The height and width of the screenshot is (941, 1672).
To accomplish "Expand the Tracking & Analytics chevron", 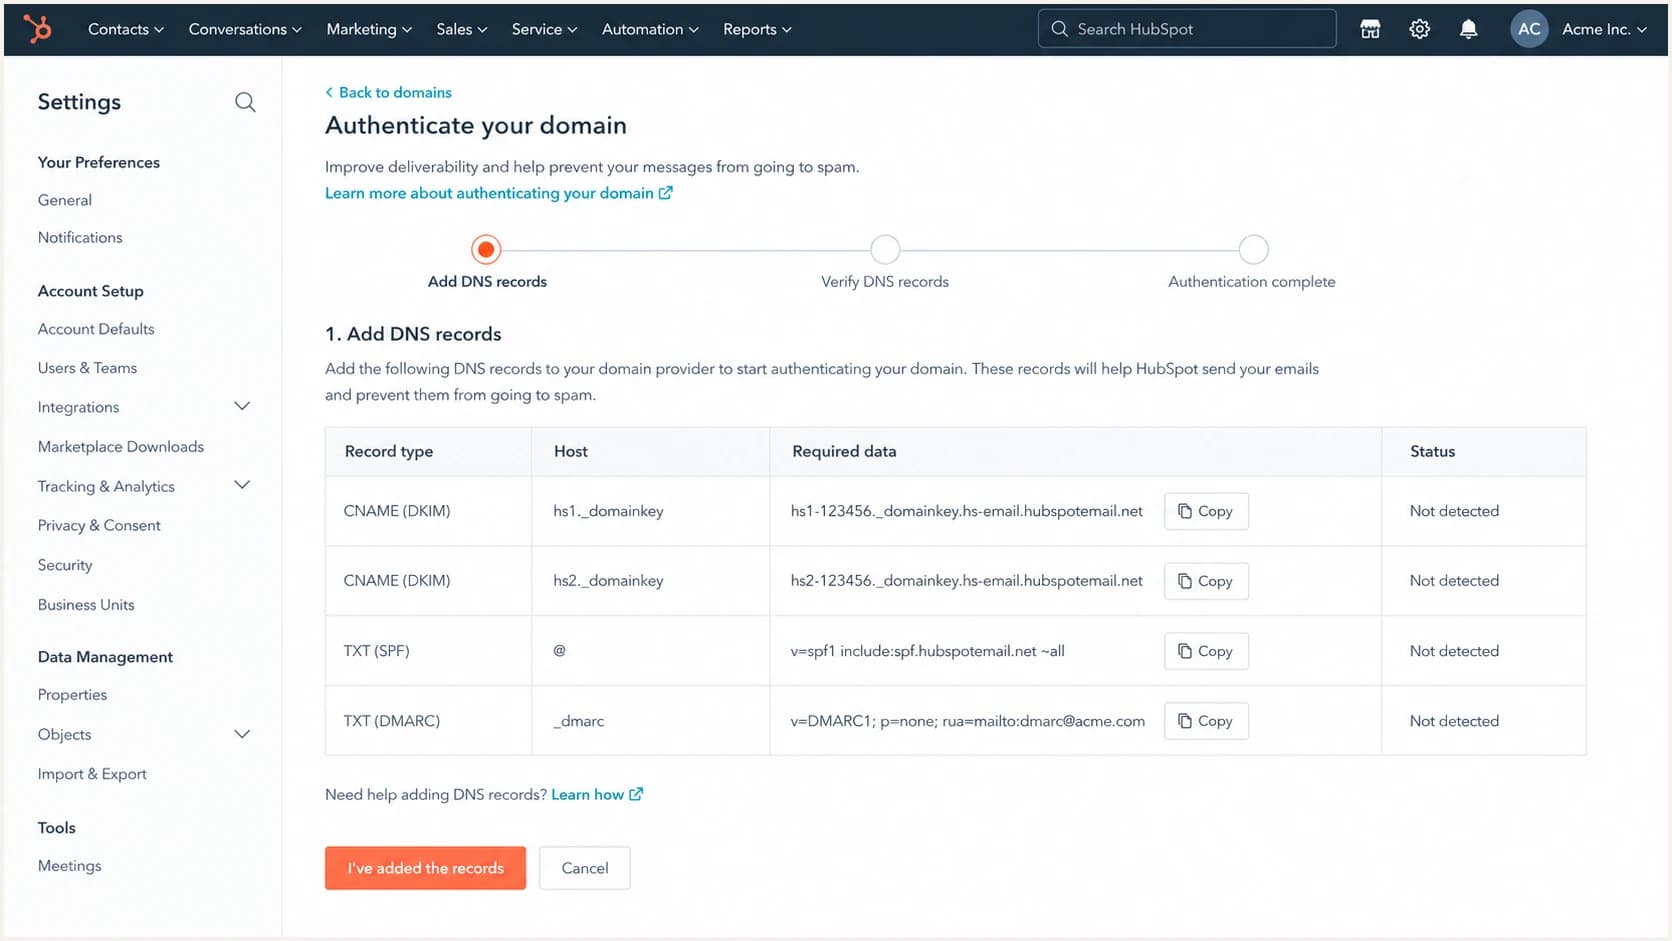I will [x=242, y=485].
